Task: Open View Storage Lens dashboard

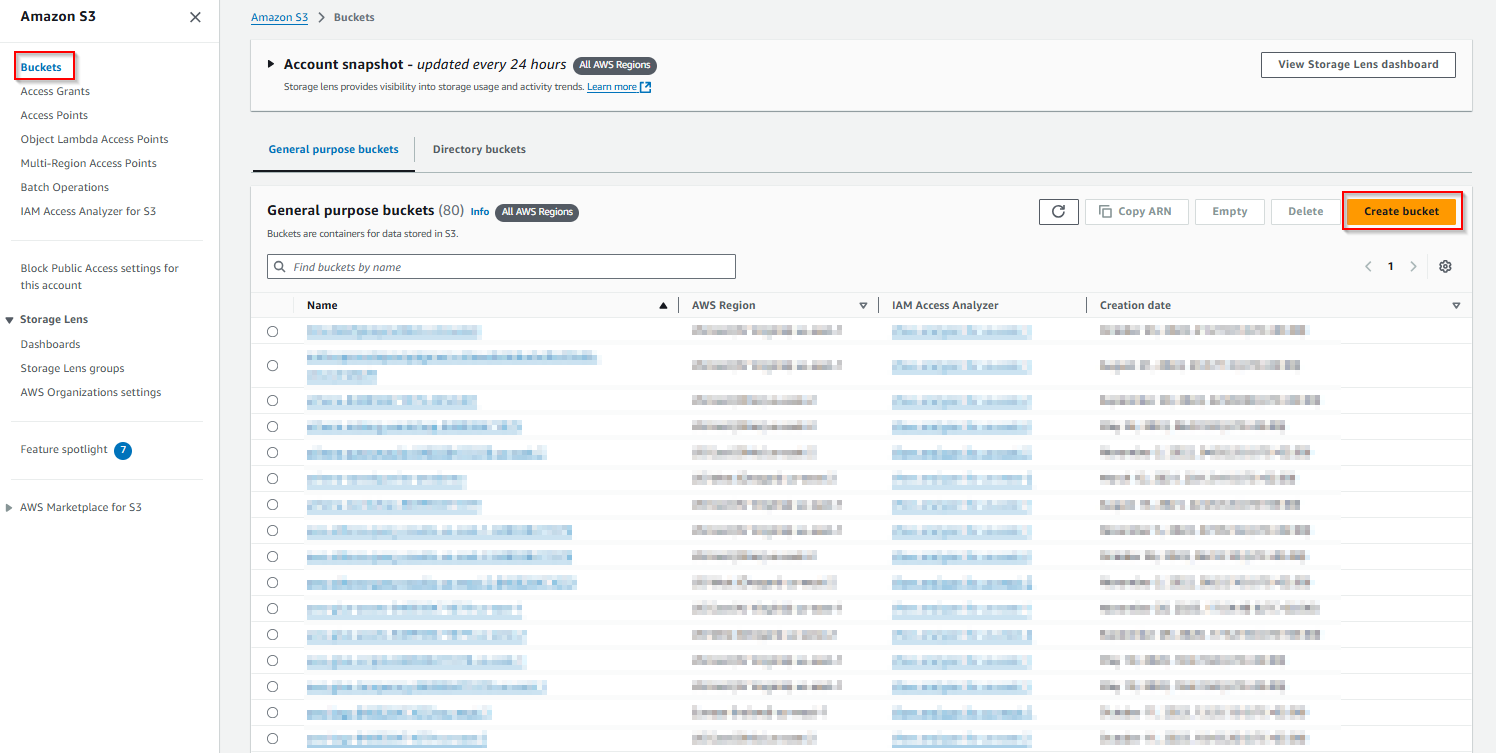Action: tap(1358, 64)
